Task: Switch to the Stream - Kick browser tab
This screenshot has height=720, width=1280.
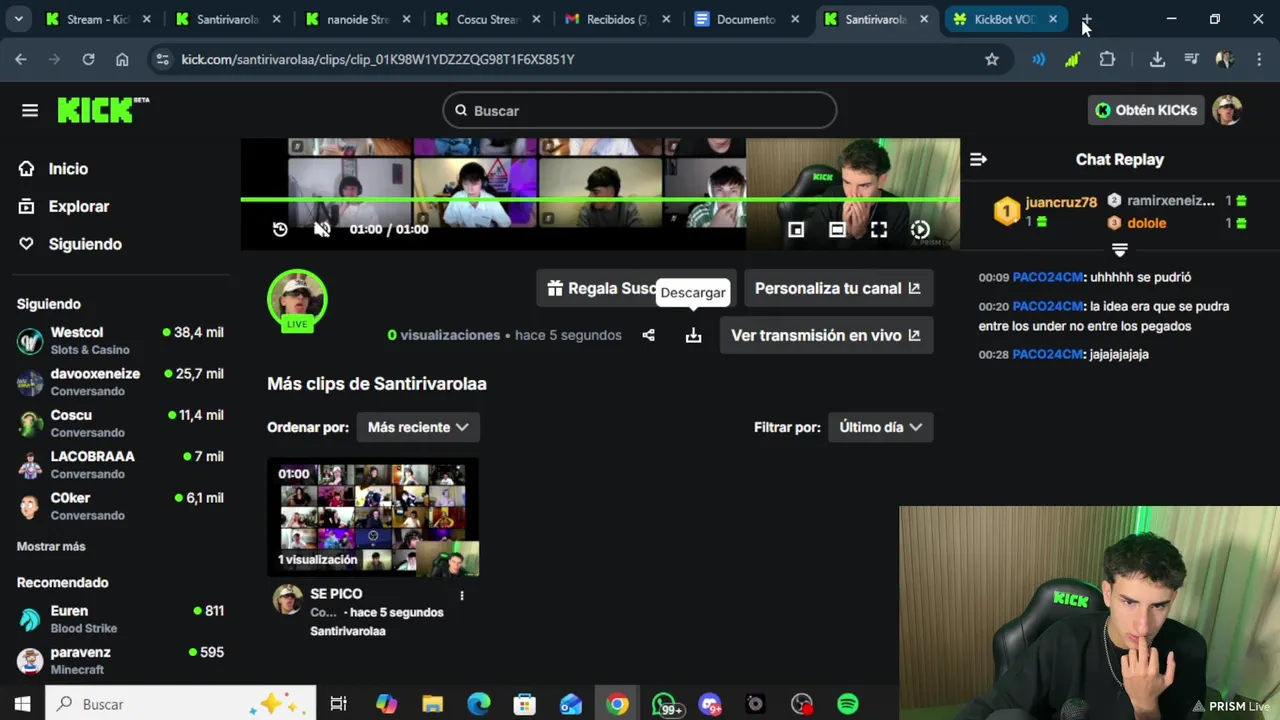Action: coord(98,19)
